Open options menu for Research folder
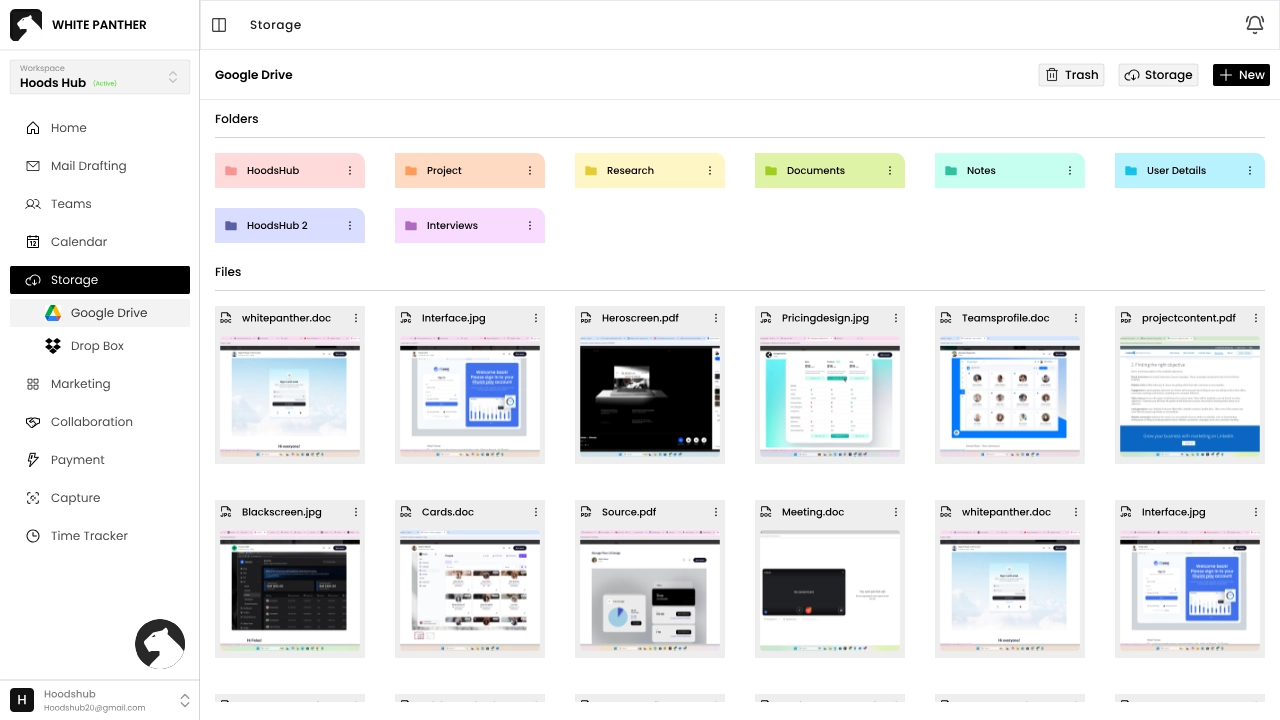 710,171
